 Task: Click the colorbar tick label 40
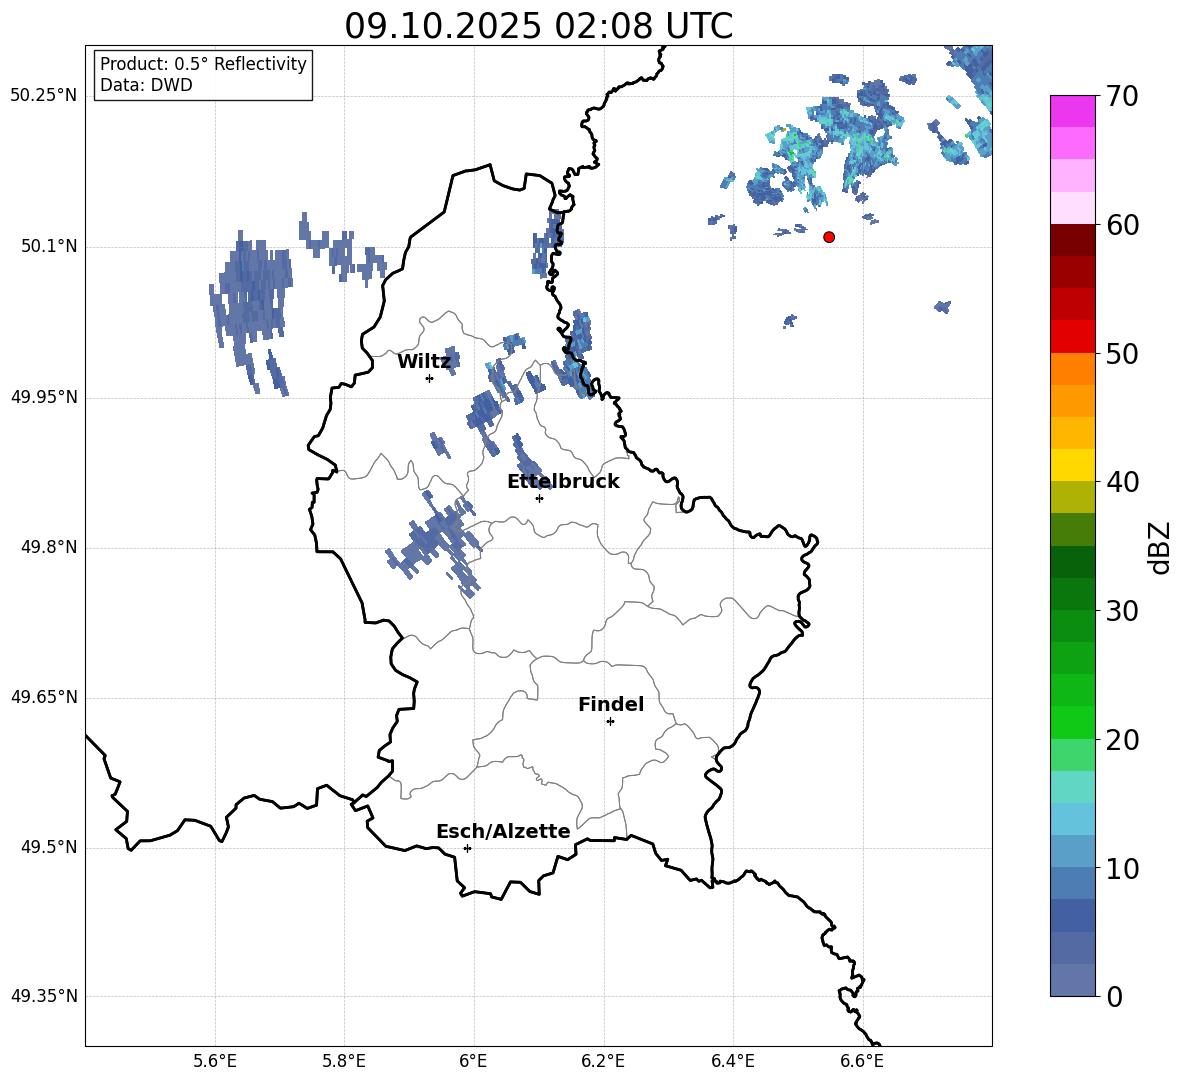[x=1122, y=482]
